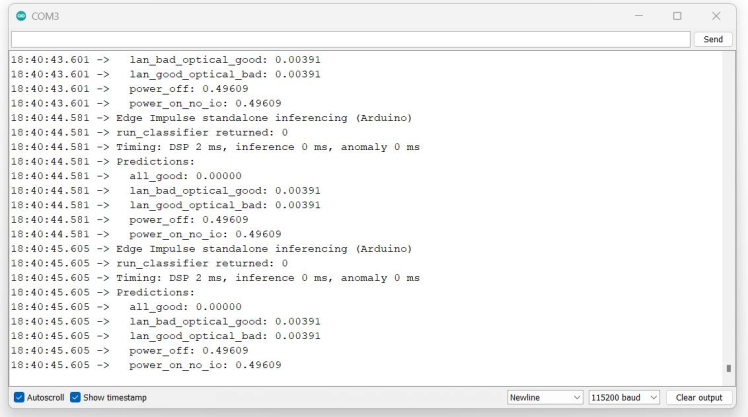Open the 115200 baud rate dropdown
The width and height of the screenshot is (748, 417).
click(624, 397)
